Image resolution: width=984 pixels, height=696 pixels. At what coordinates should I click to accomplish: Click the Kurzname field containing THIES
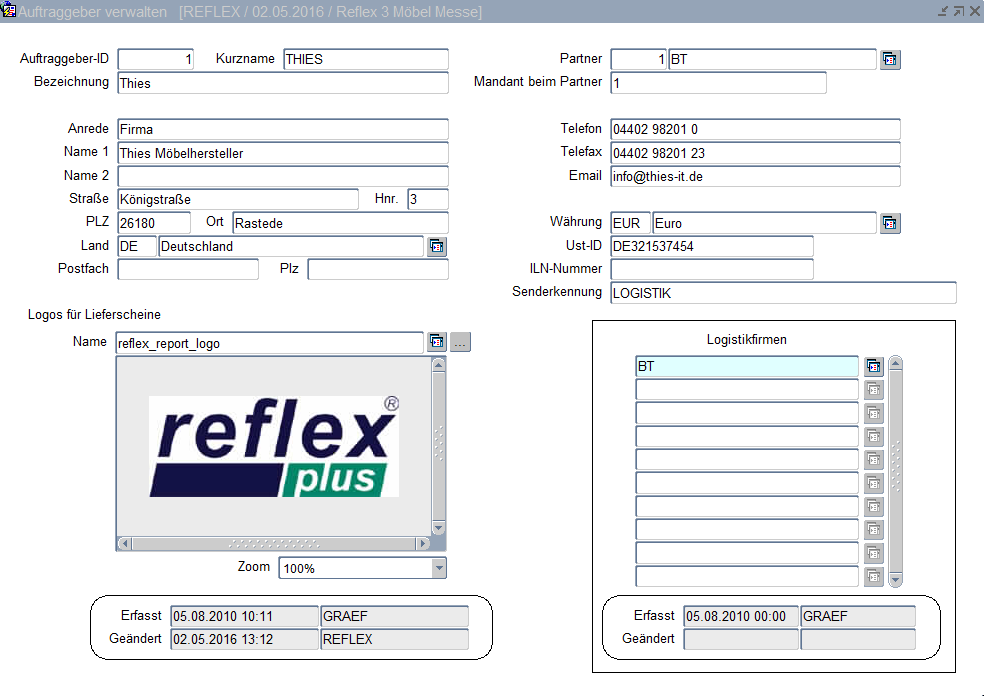(365, 60)
